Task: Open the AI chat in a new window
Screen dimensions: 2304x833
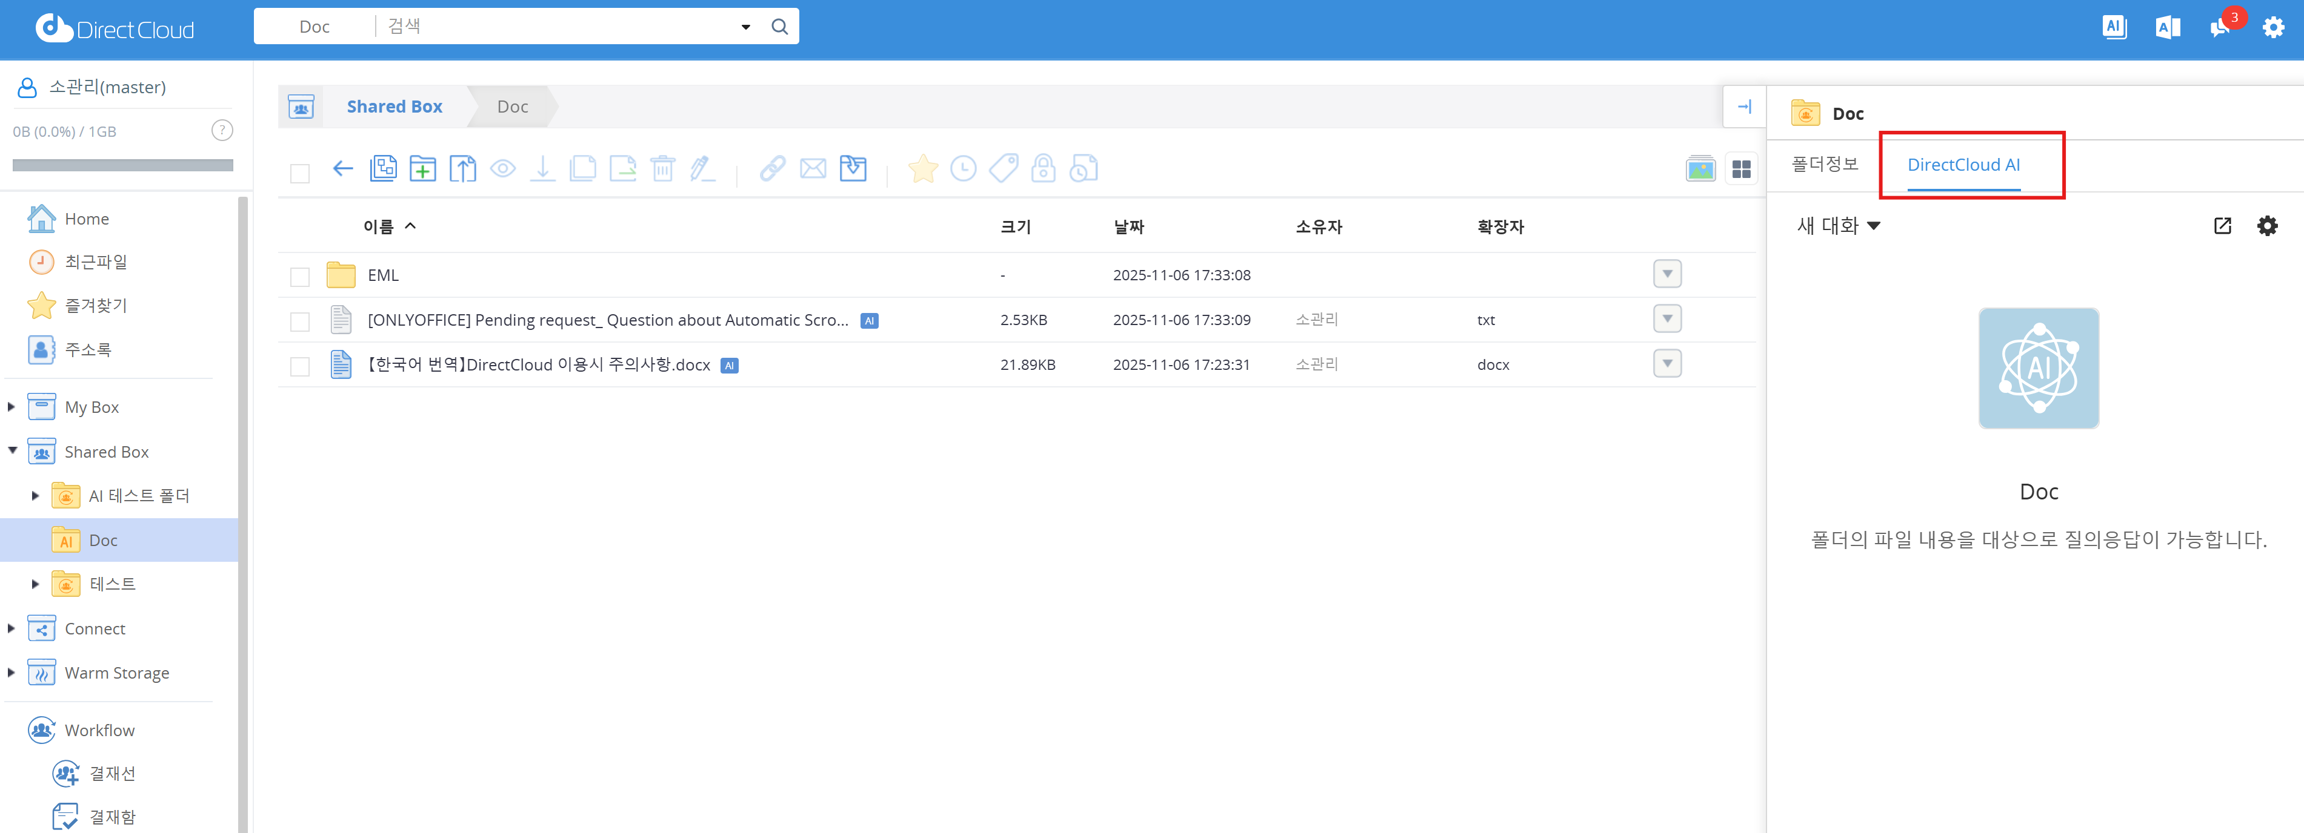Action: coord(2222,226)
